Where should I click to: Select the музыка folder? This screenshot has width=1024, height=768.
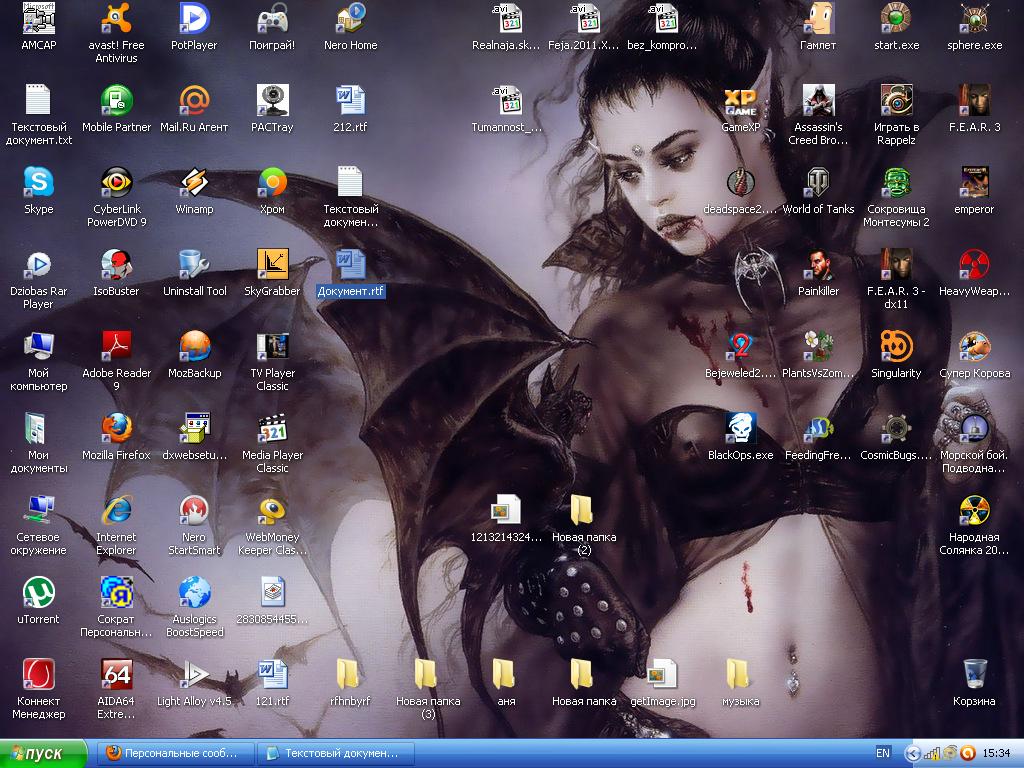pos(740,674)
